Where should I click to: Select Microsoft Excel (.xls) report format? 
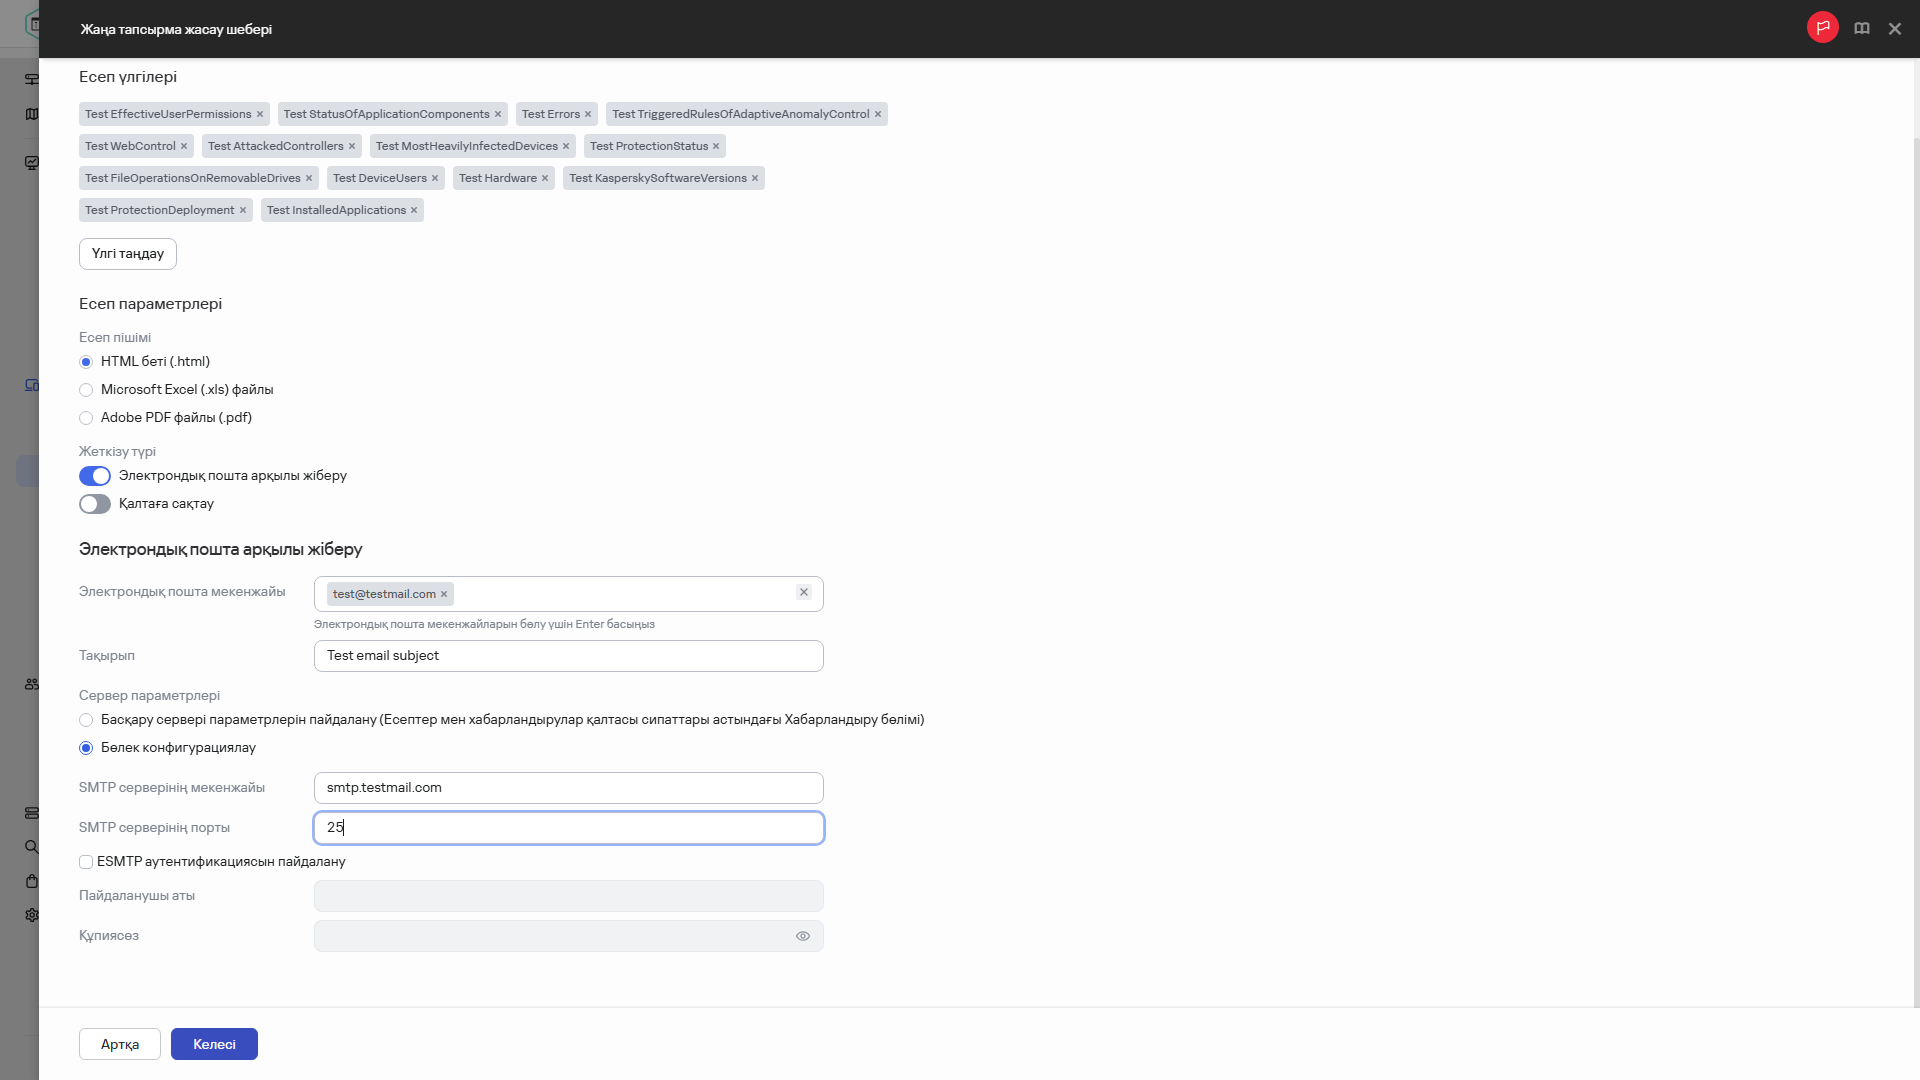pyautogui.click(x=86, y=390)
